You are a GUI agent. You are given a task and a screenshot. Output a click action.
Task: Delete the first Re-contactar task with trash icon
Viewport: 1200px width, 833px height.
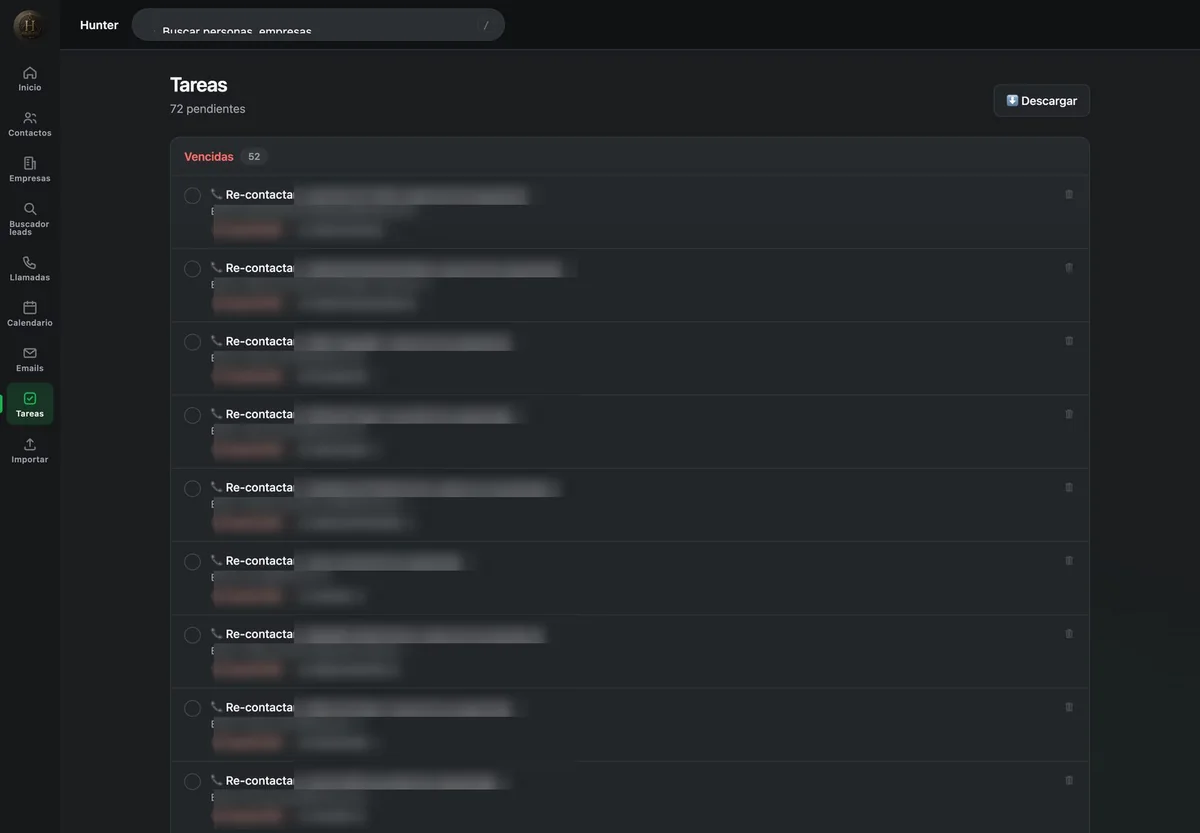pos(1069,194)
